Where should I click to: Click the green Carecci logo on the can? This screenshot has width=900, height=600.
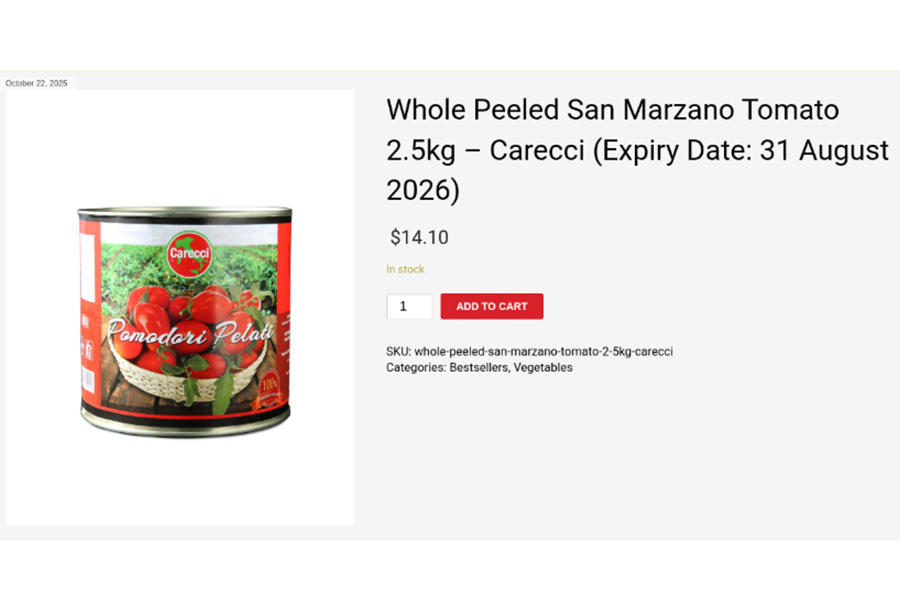[188, 254]
